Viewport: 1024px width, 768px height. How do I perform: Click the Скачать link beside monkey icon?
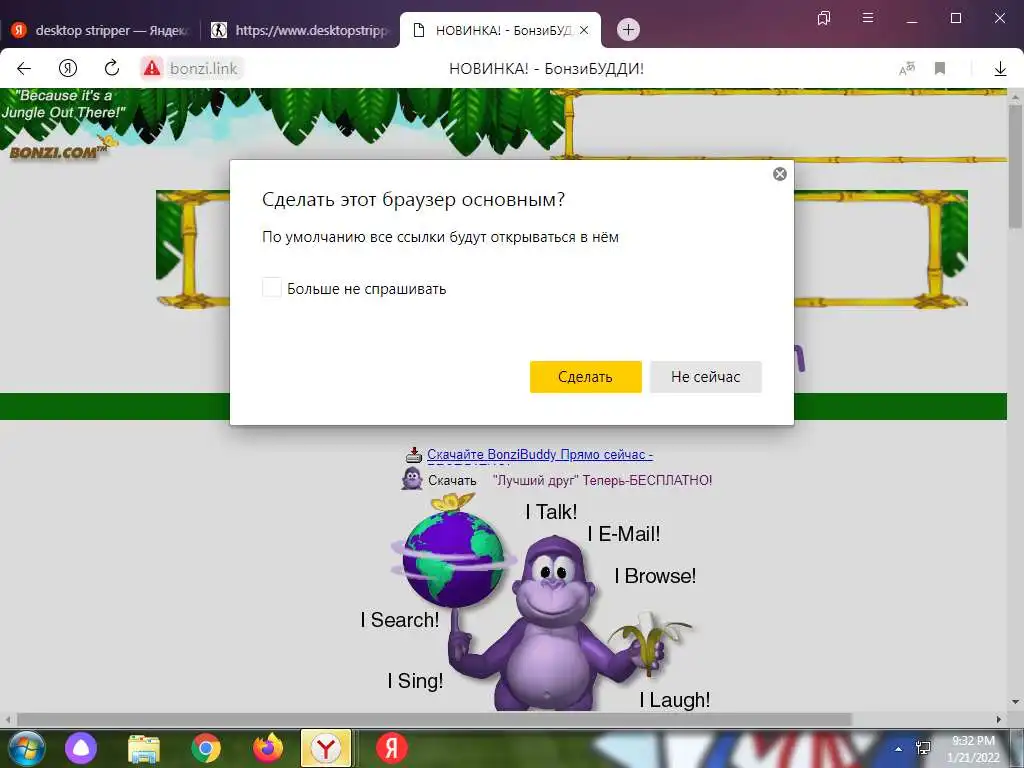452,481
